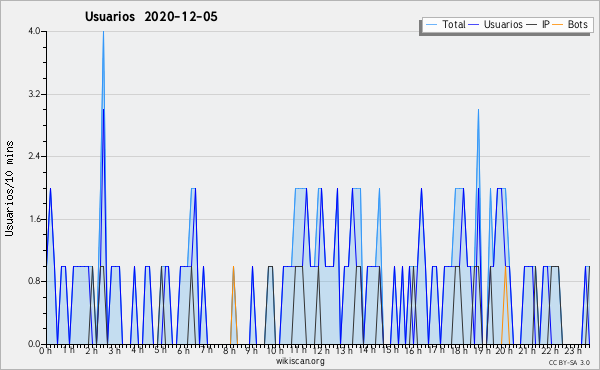Click the y-axis value 3.2

(x=34, y=94)
